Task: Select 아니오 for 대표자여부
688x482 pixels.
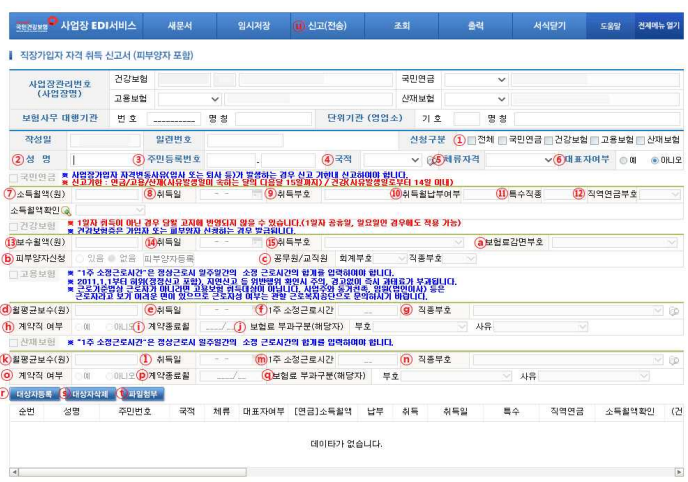Action: (655, 161)
